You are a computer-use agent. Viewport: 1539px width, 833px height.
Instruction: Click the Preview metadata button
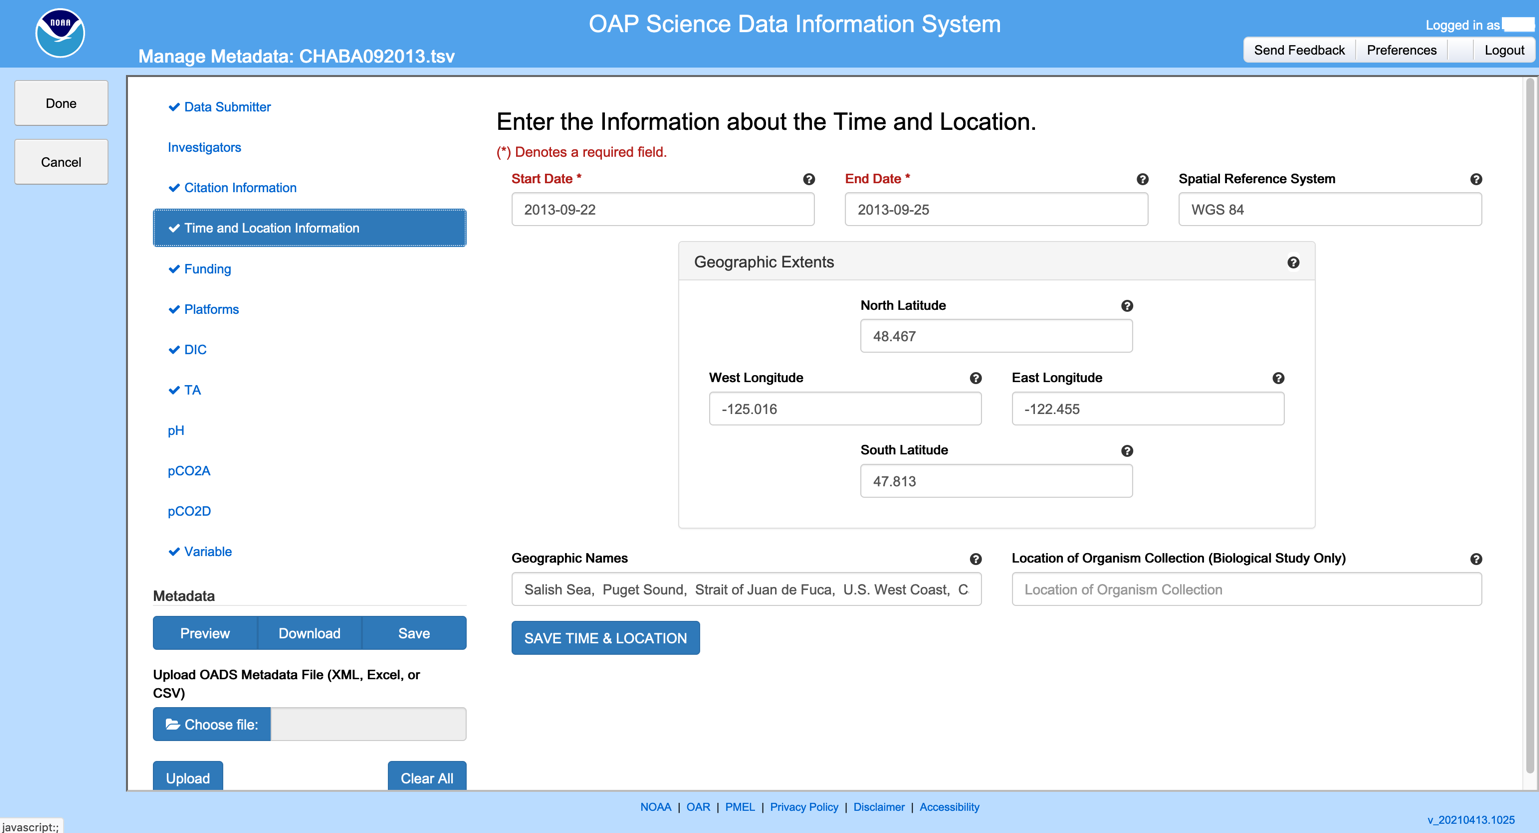click(x=205, y=633)
